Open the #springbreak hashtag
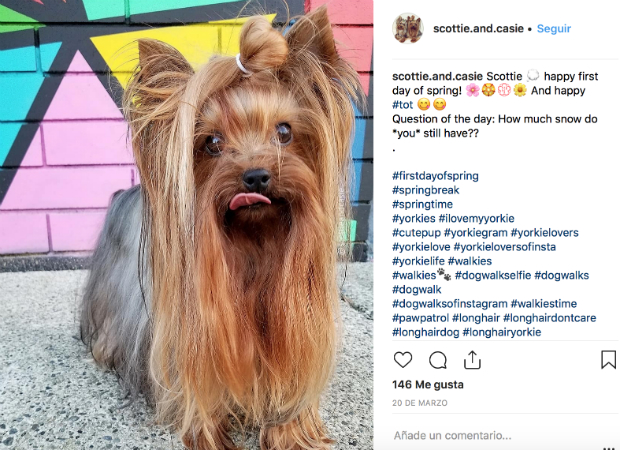620x450 pixels. point(426,190)
